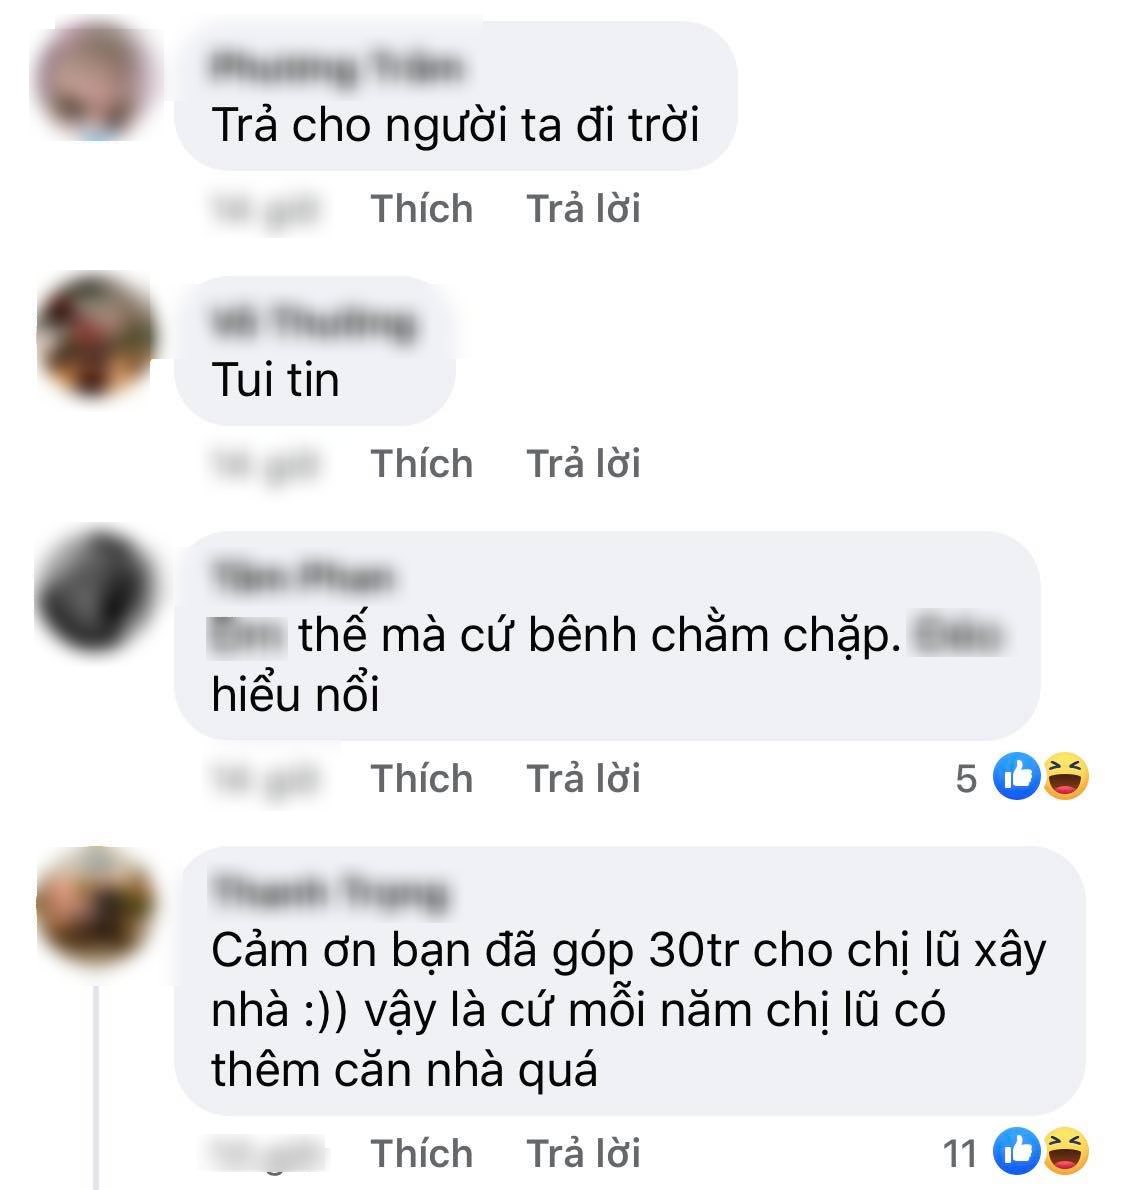Click like reaction icon on 'chằm chặp' comment

1016,776
